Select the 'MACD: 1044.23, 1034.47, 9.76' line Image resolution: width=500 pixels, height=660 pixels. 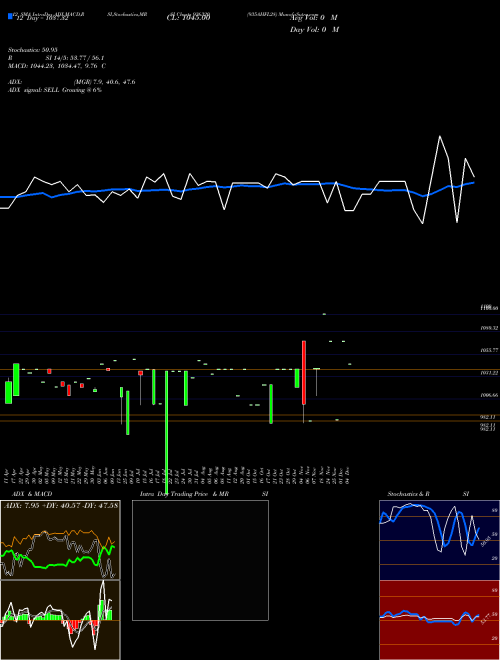53,66
